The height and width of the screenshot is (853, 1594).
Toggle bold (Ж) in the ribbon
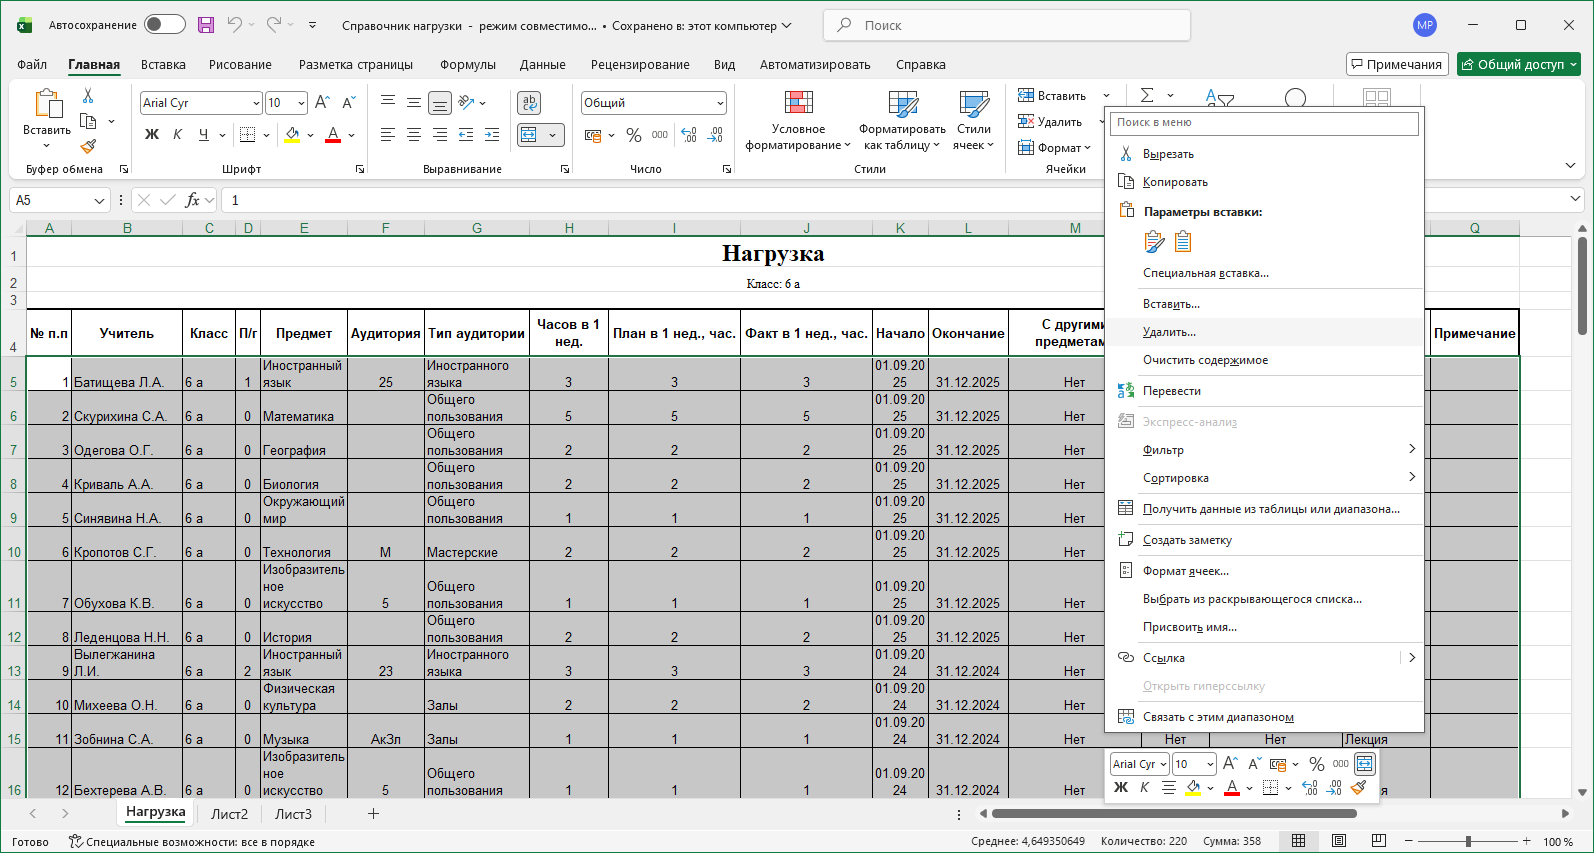[152, 134]
